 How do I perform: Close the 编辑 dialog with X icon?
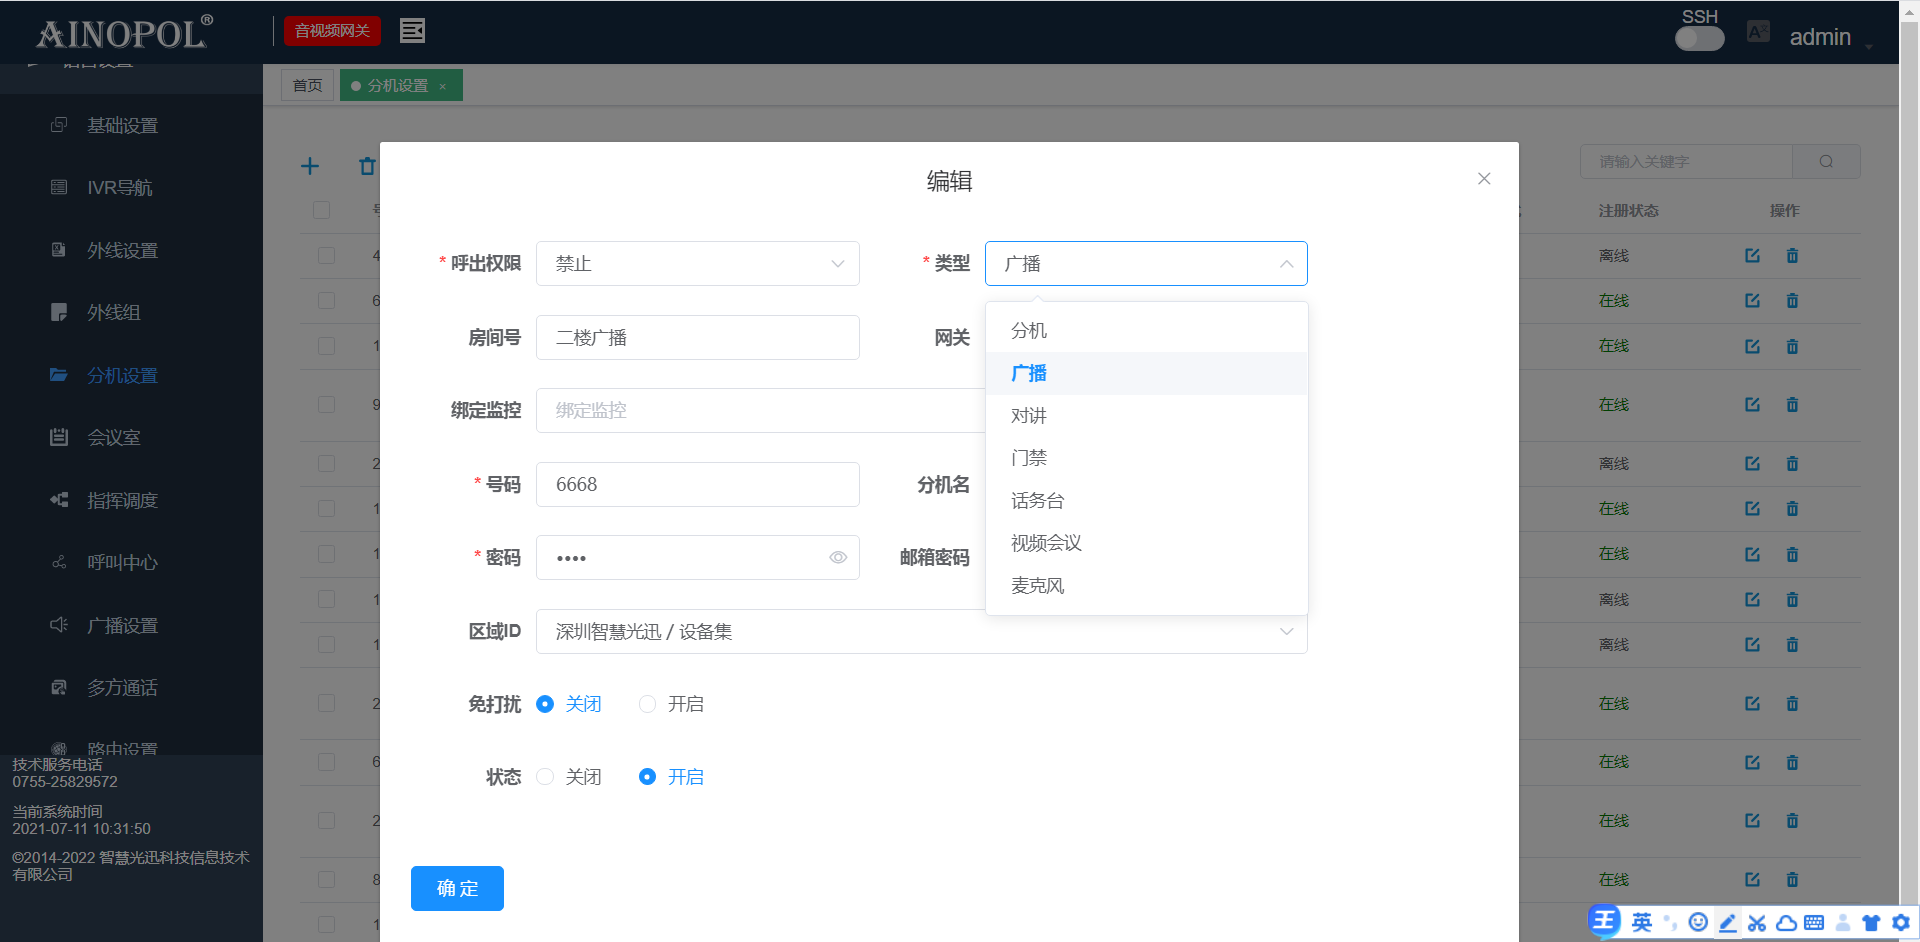pyautogui.click(x=1484, y=179)
